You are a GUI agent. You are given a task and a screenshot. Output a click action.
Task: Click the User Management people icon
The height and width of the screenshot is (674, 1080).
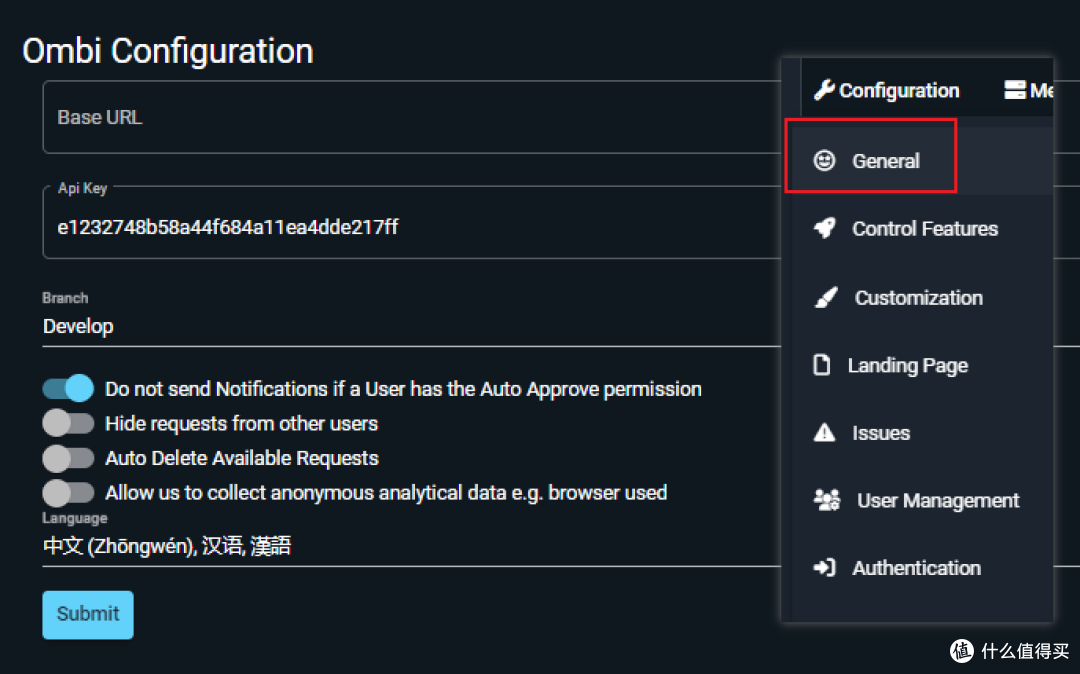click(827, 501)
